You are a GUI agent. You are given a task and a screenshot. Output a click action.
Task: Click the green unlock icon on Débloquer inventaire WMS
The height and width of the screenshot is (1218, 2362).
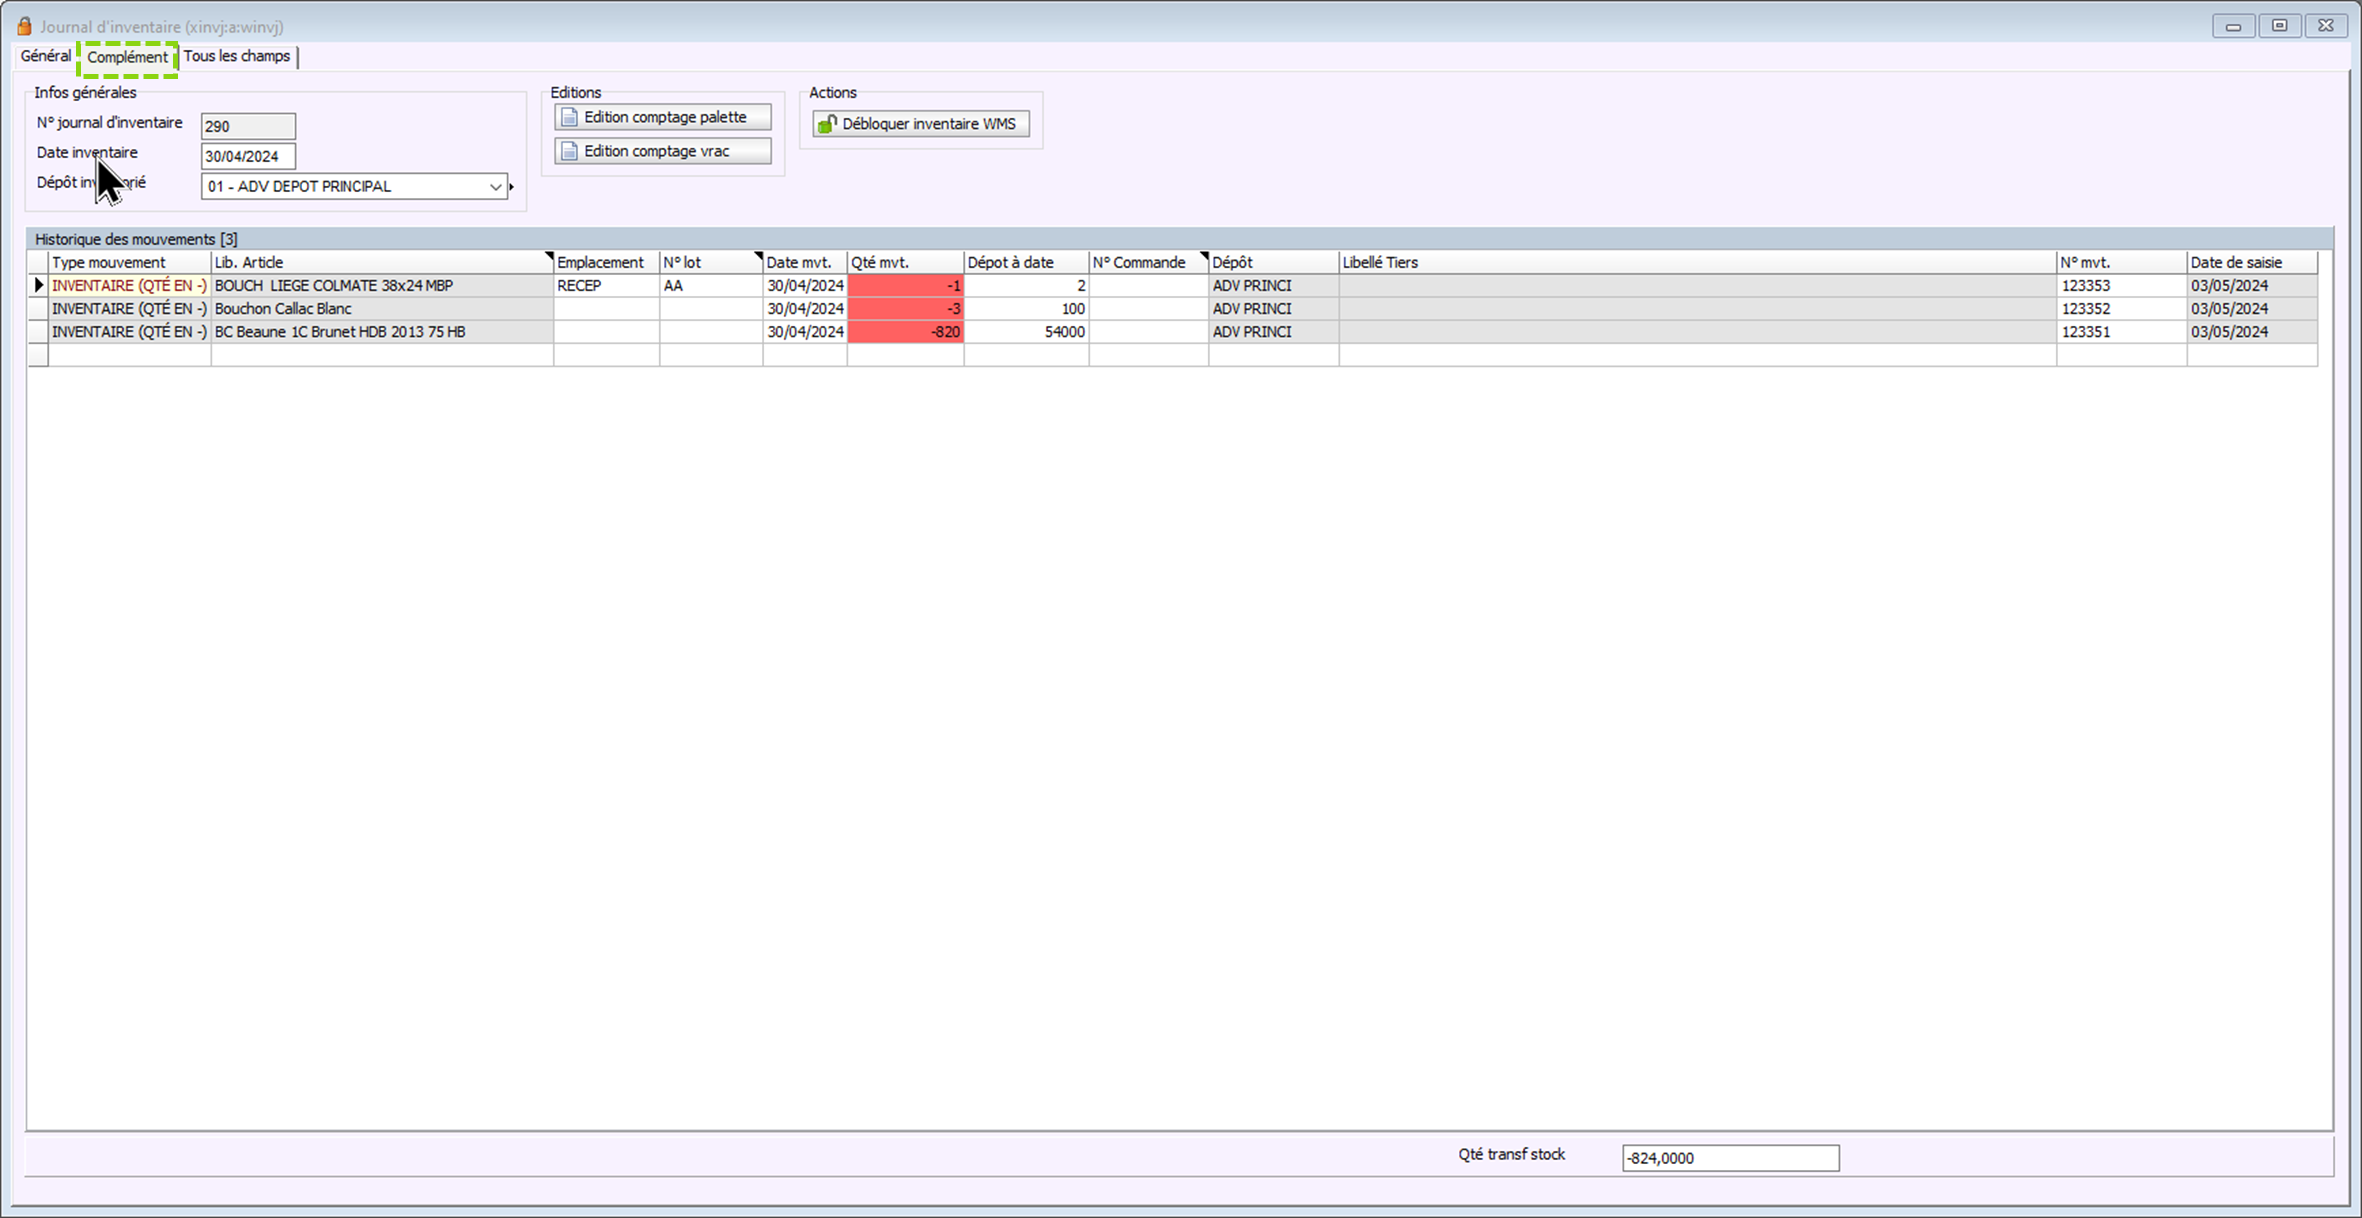[827, 124]
